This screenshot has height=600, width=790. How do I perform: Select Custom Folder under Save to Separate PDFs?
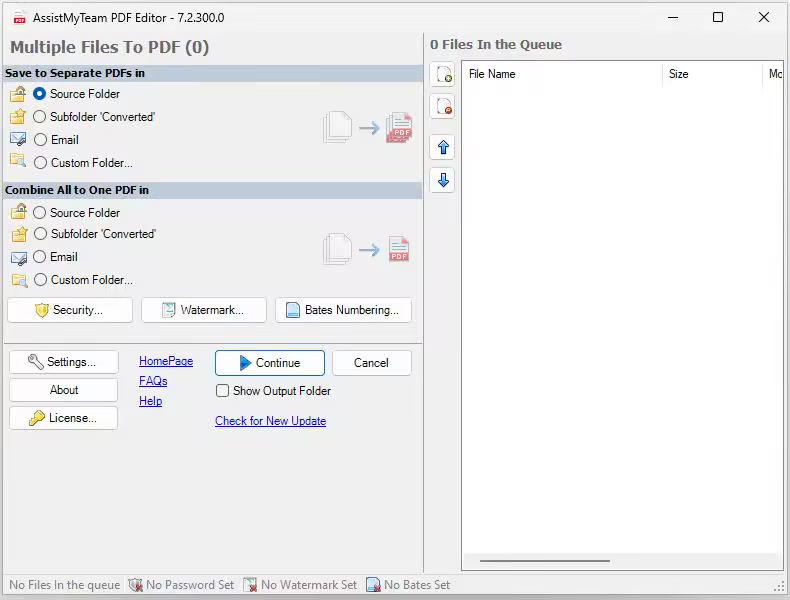tap(40, 163)
